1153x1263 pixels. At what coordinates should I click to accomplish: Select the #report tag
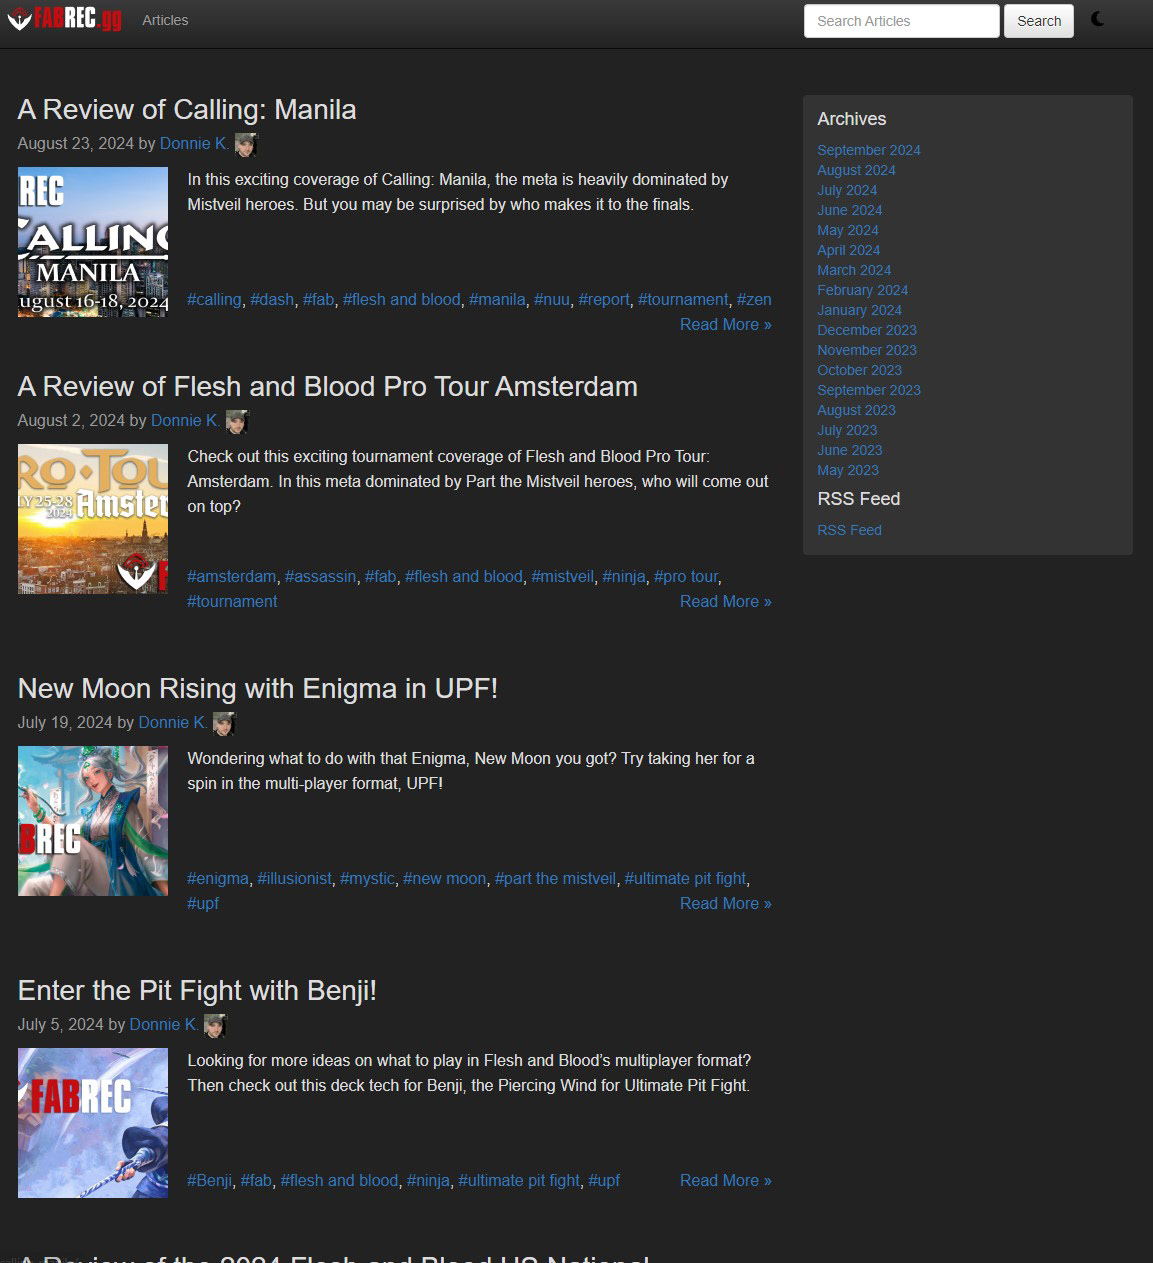(604, 299)
